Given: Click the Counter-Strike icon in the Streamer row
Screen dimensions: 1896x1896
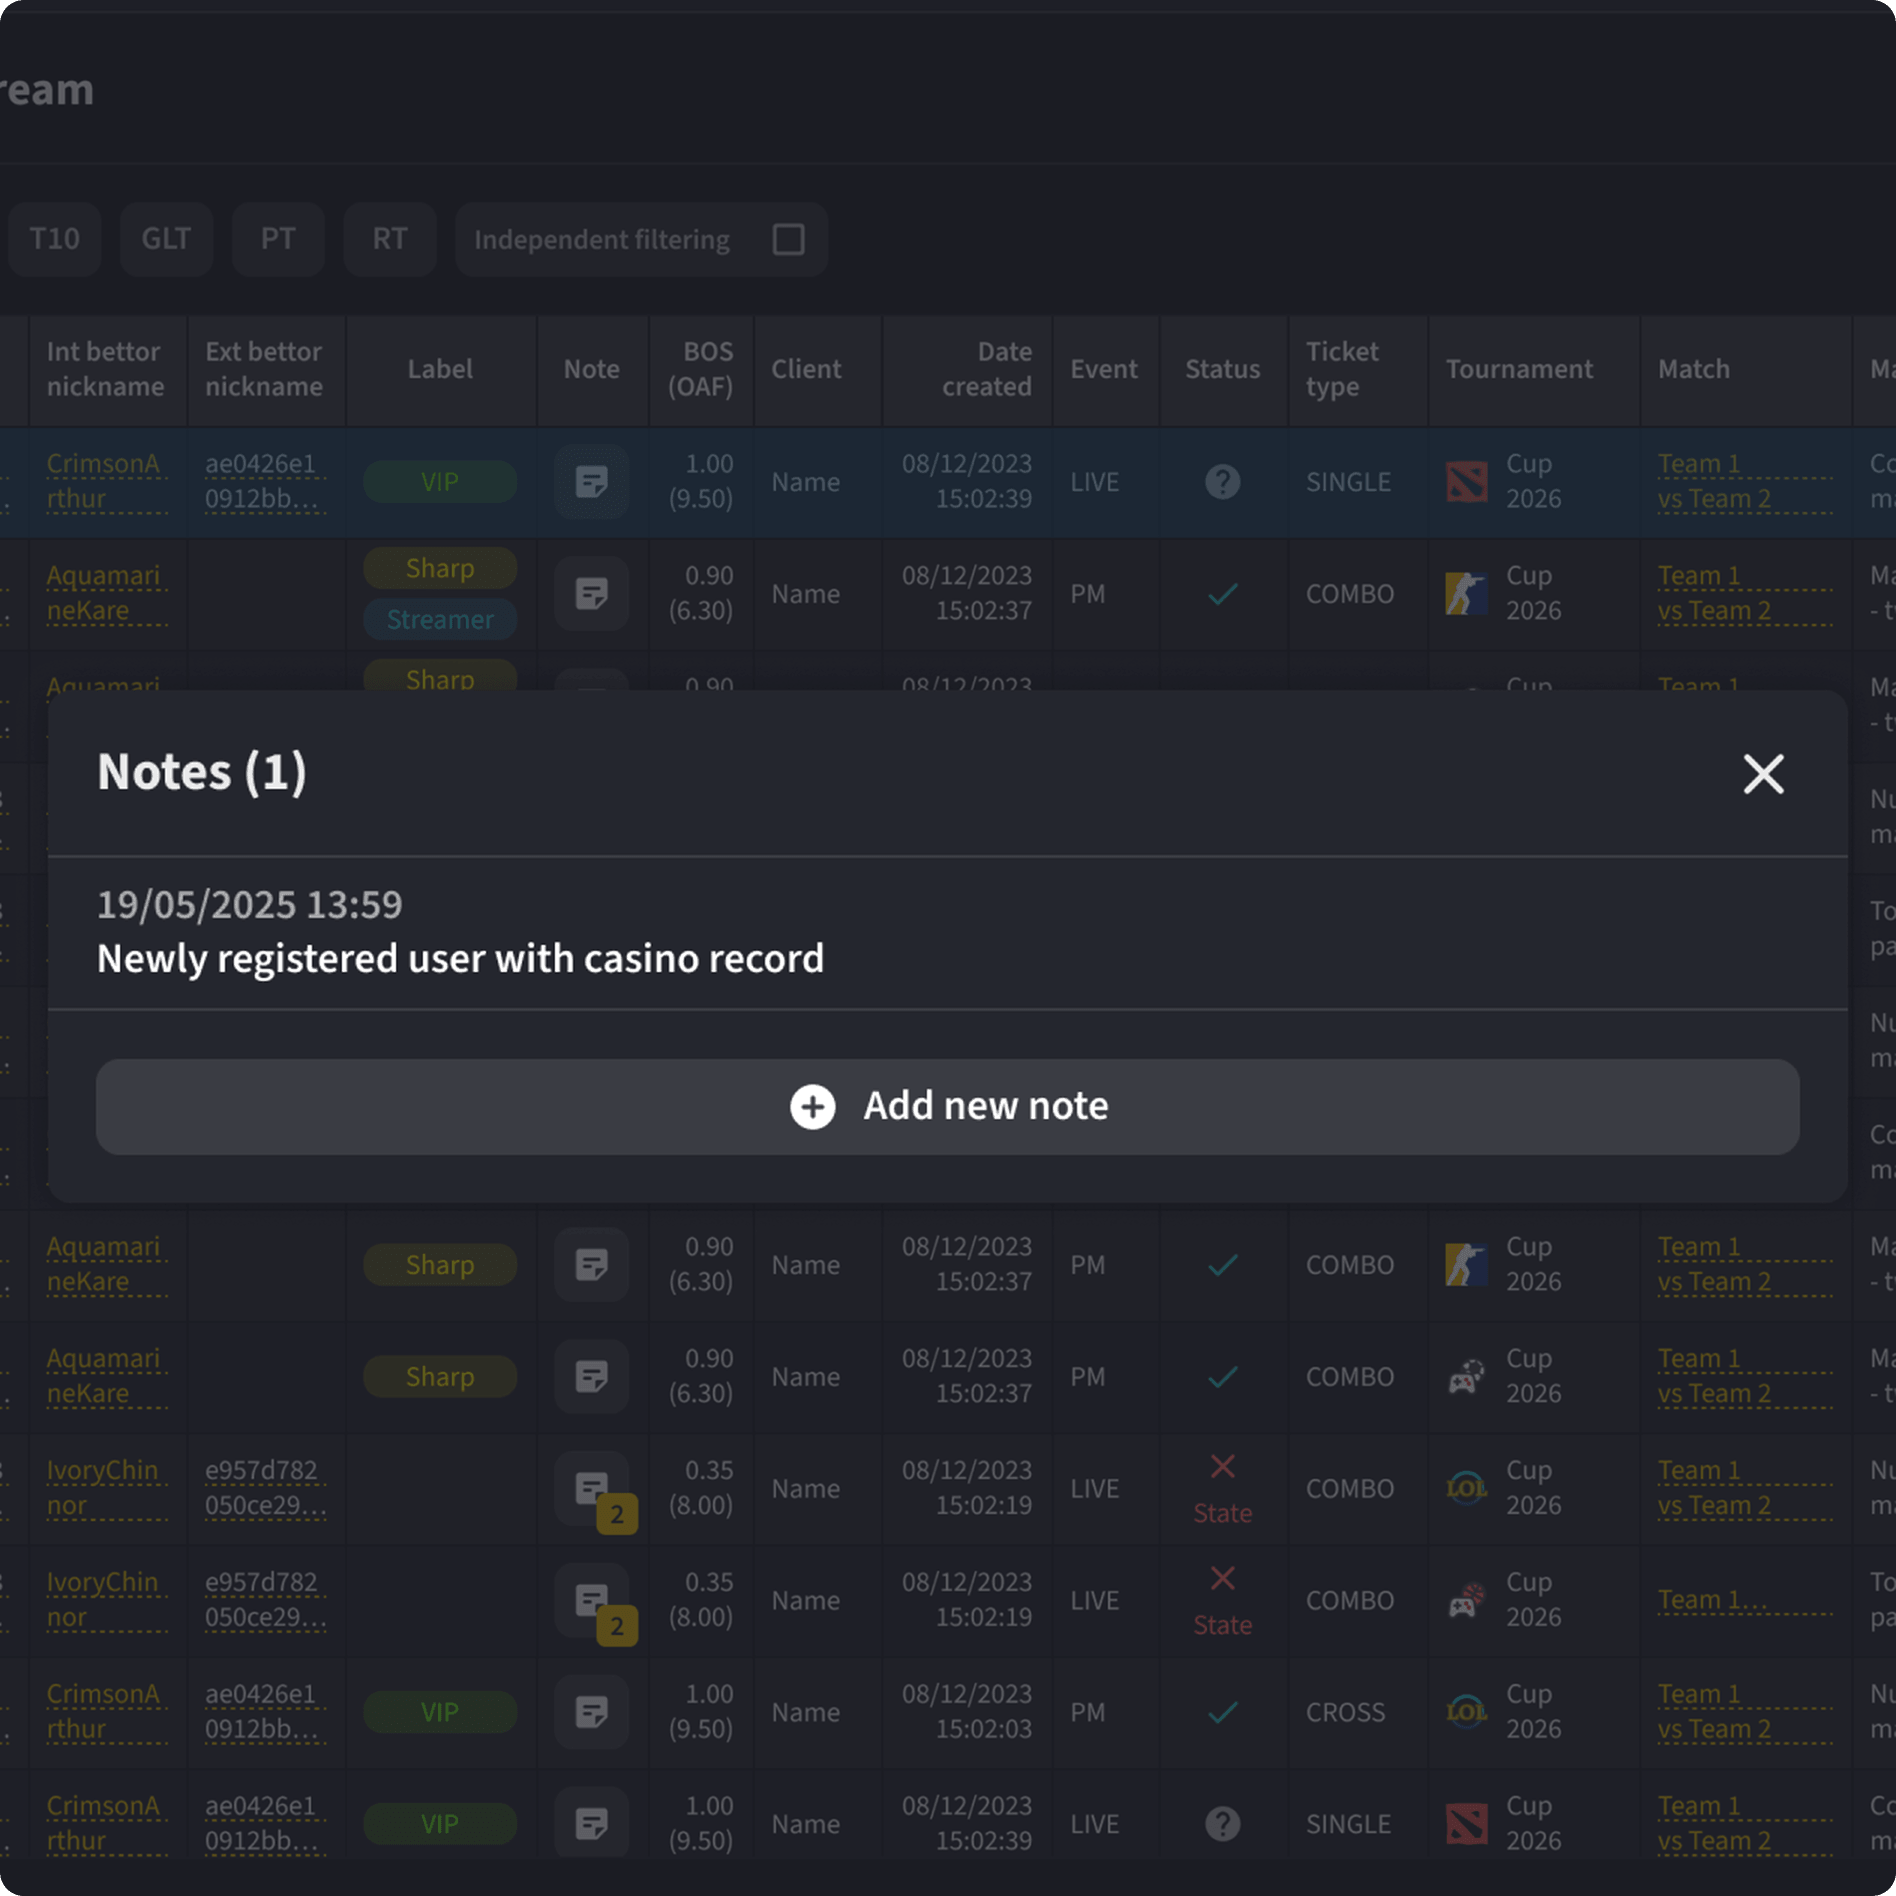Looking at the screenshot, I should (x=1466, y=594).
